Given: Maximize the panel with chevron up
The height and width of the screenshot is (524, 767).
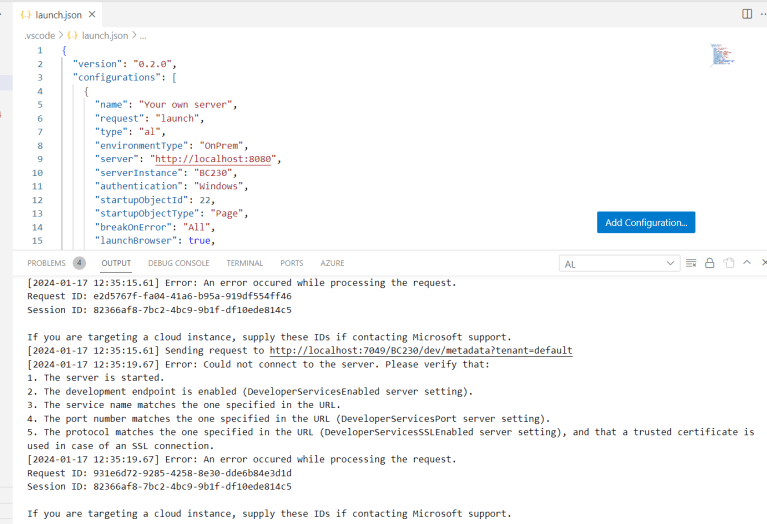Looking at the screenshot, I should click(x=747, y=263).
